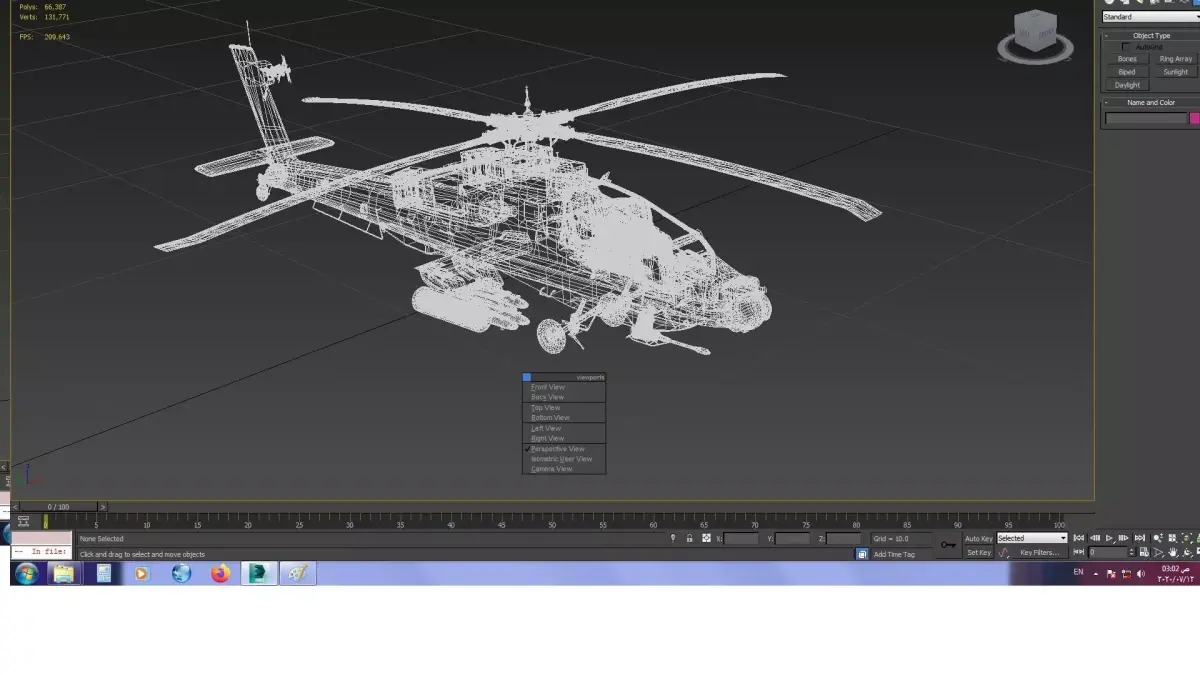Select Perspective View menu entry
This screenshot has height=675, width=1200.
pos(563,449)
